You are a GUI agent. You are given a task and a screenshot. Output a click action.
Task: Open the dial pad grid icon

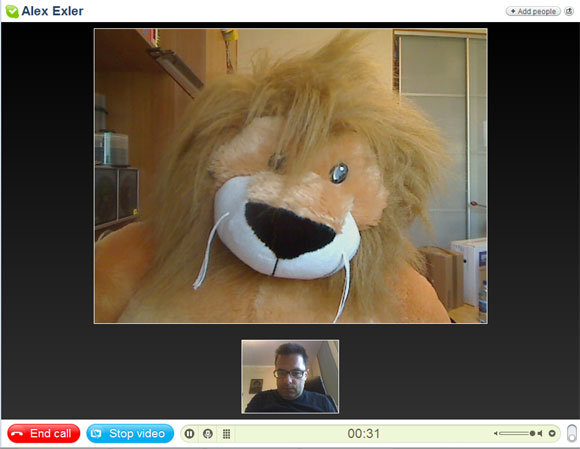pyautogui.click(x=226, y=433)
